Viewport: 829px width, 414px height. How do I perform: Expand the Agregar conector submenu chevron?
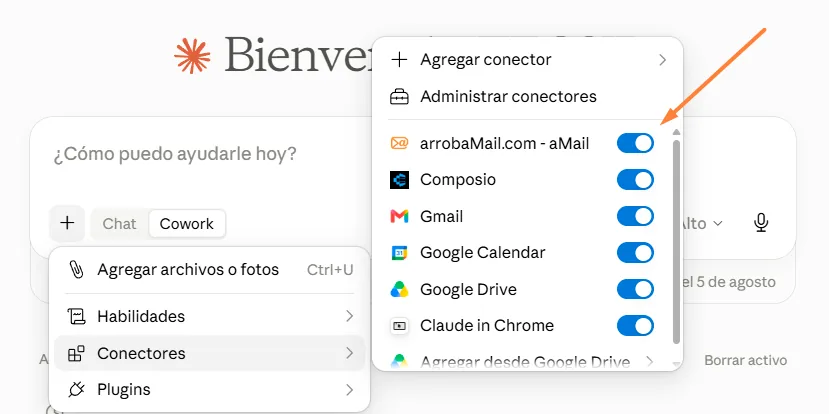pos(662,60)
